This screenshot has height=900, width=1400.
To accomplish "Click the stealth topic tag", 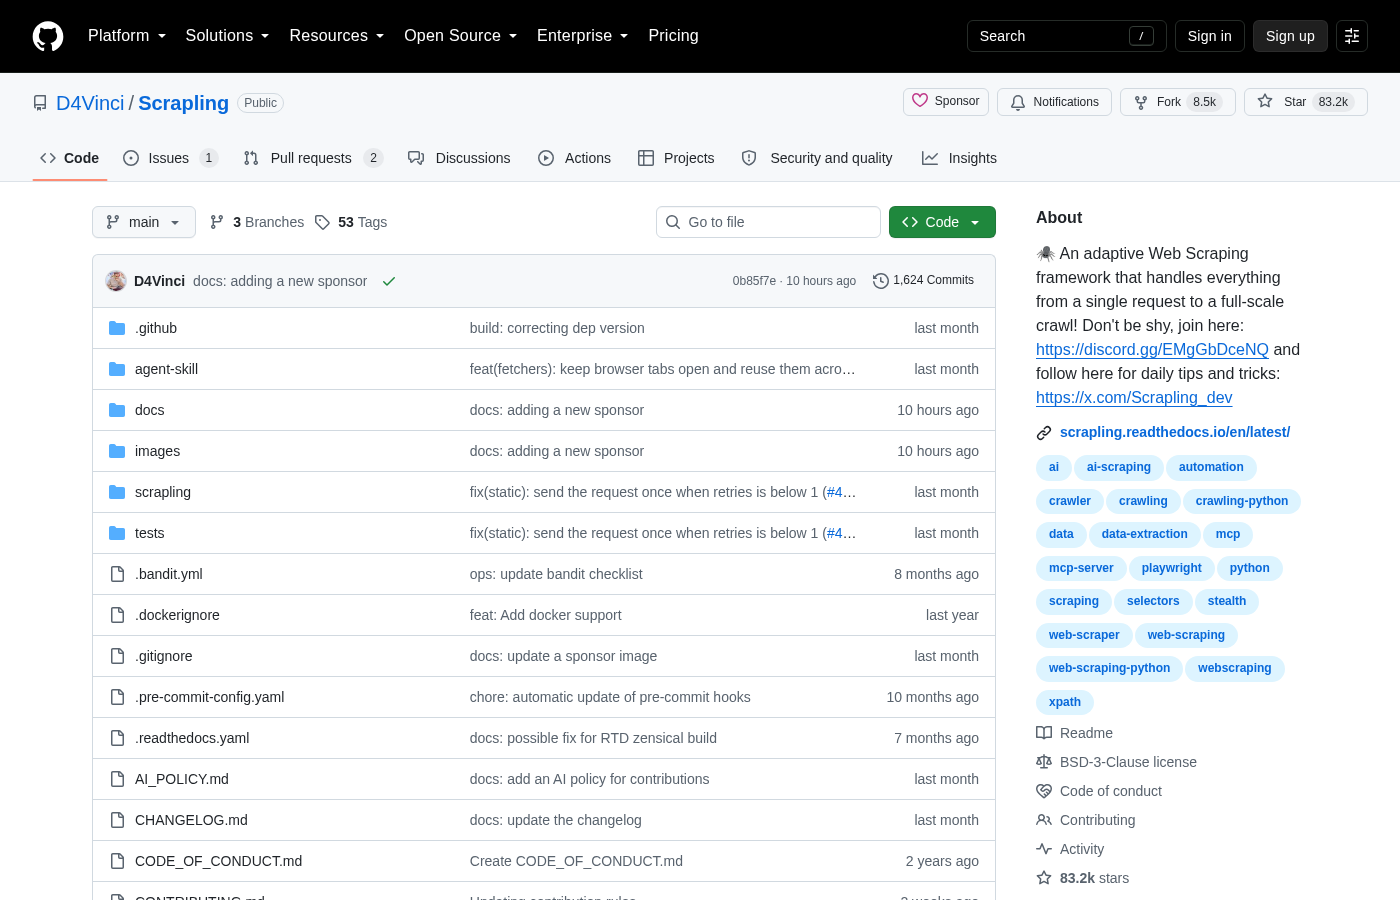I will point(1227,602).
